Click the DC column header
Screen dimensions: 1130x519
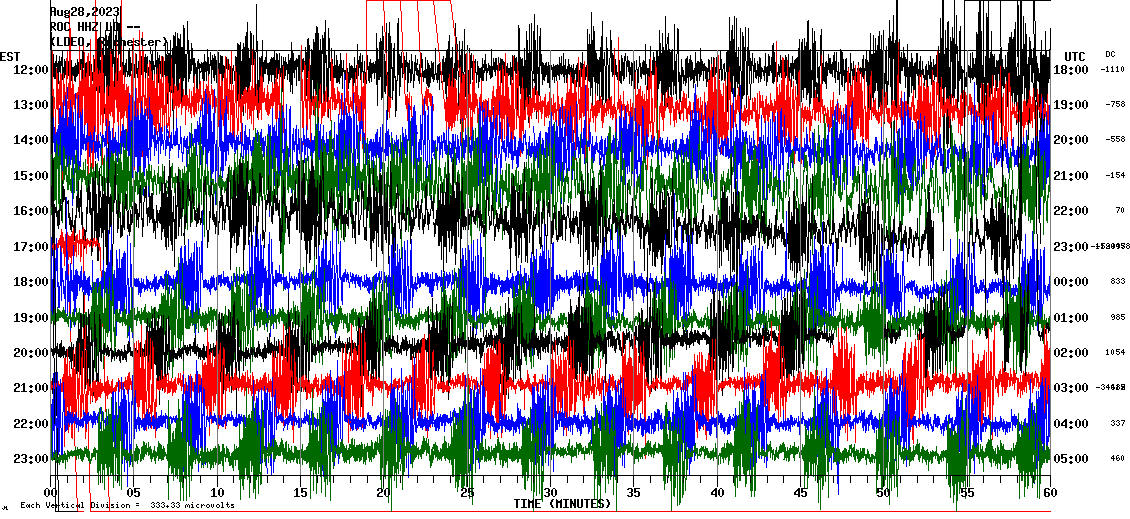click(x=1110, y=54)
